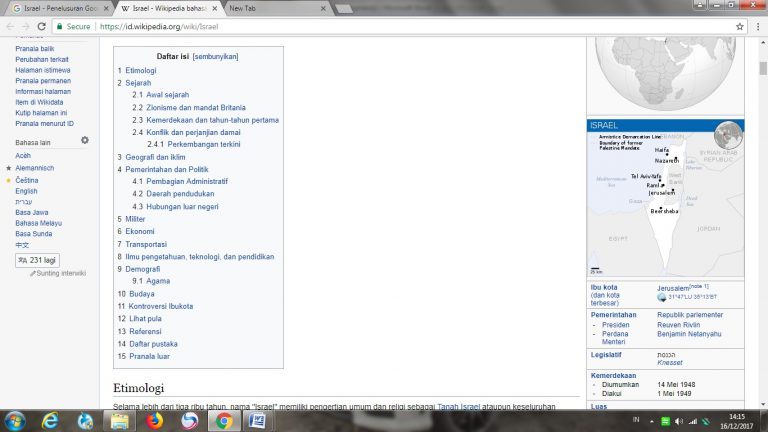Image resolution: width=768 pixels, height=432 pixels.
Task: Click the Sunting interwiki pencil icon
Action: pos(33,273)
